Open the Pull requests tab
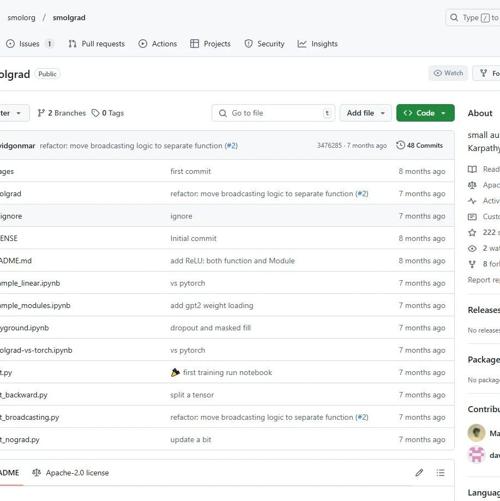This screenshot has width=500, height=501. click(96, 44)
